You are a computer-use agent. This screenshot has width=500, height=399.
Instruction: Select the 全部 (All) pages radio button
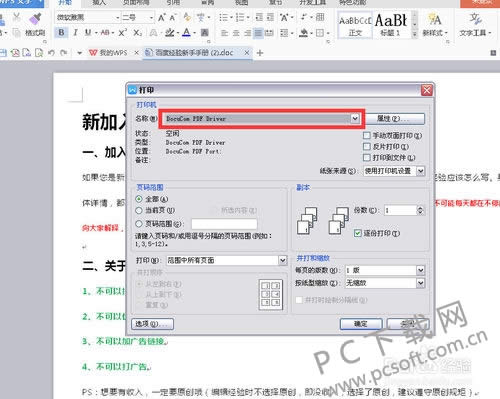[x=139, y=199]
